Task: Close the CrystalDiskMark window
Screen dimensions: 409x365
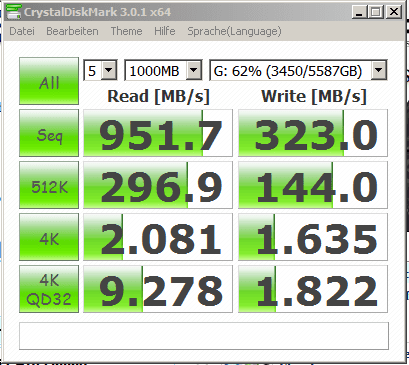Action: (394, 12)
